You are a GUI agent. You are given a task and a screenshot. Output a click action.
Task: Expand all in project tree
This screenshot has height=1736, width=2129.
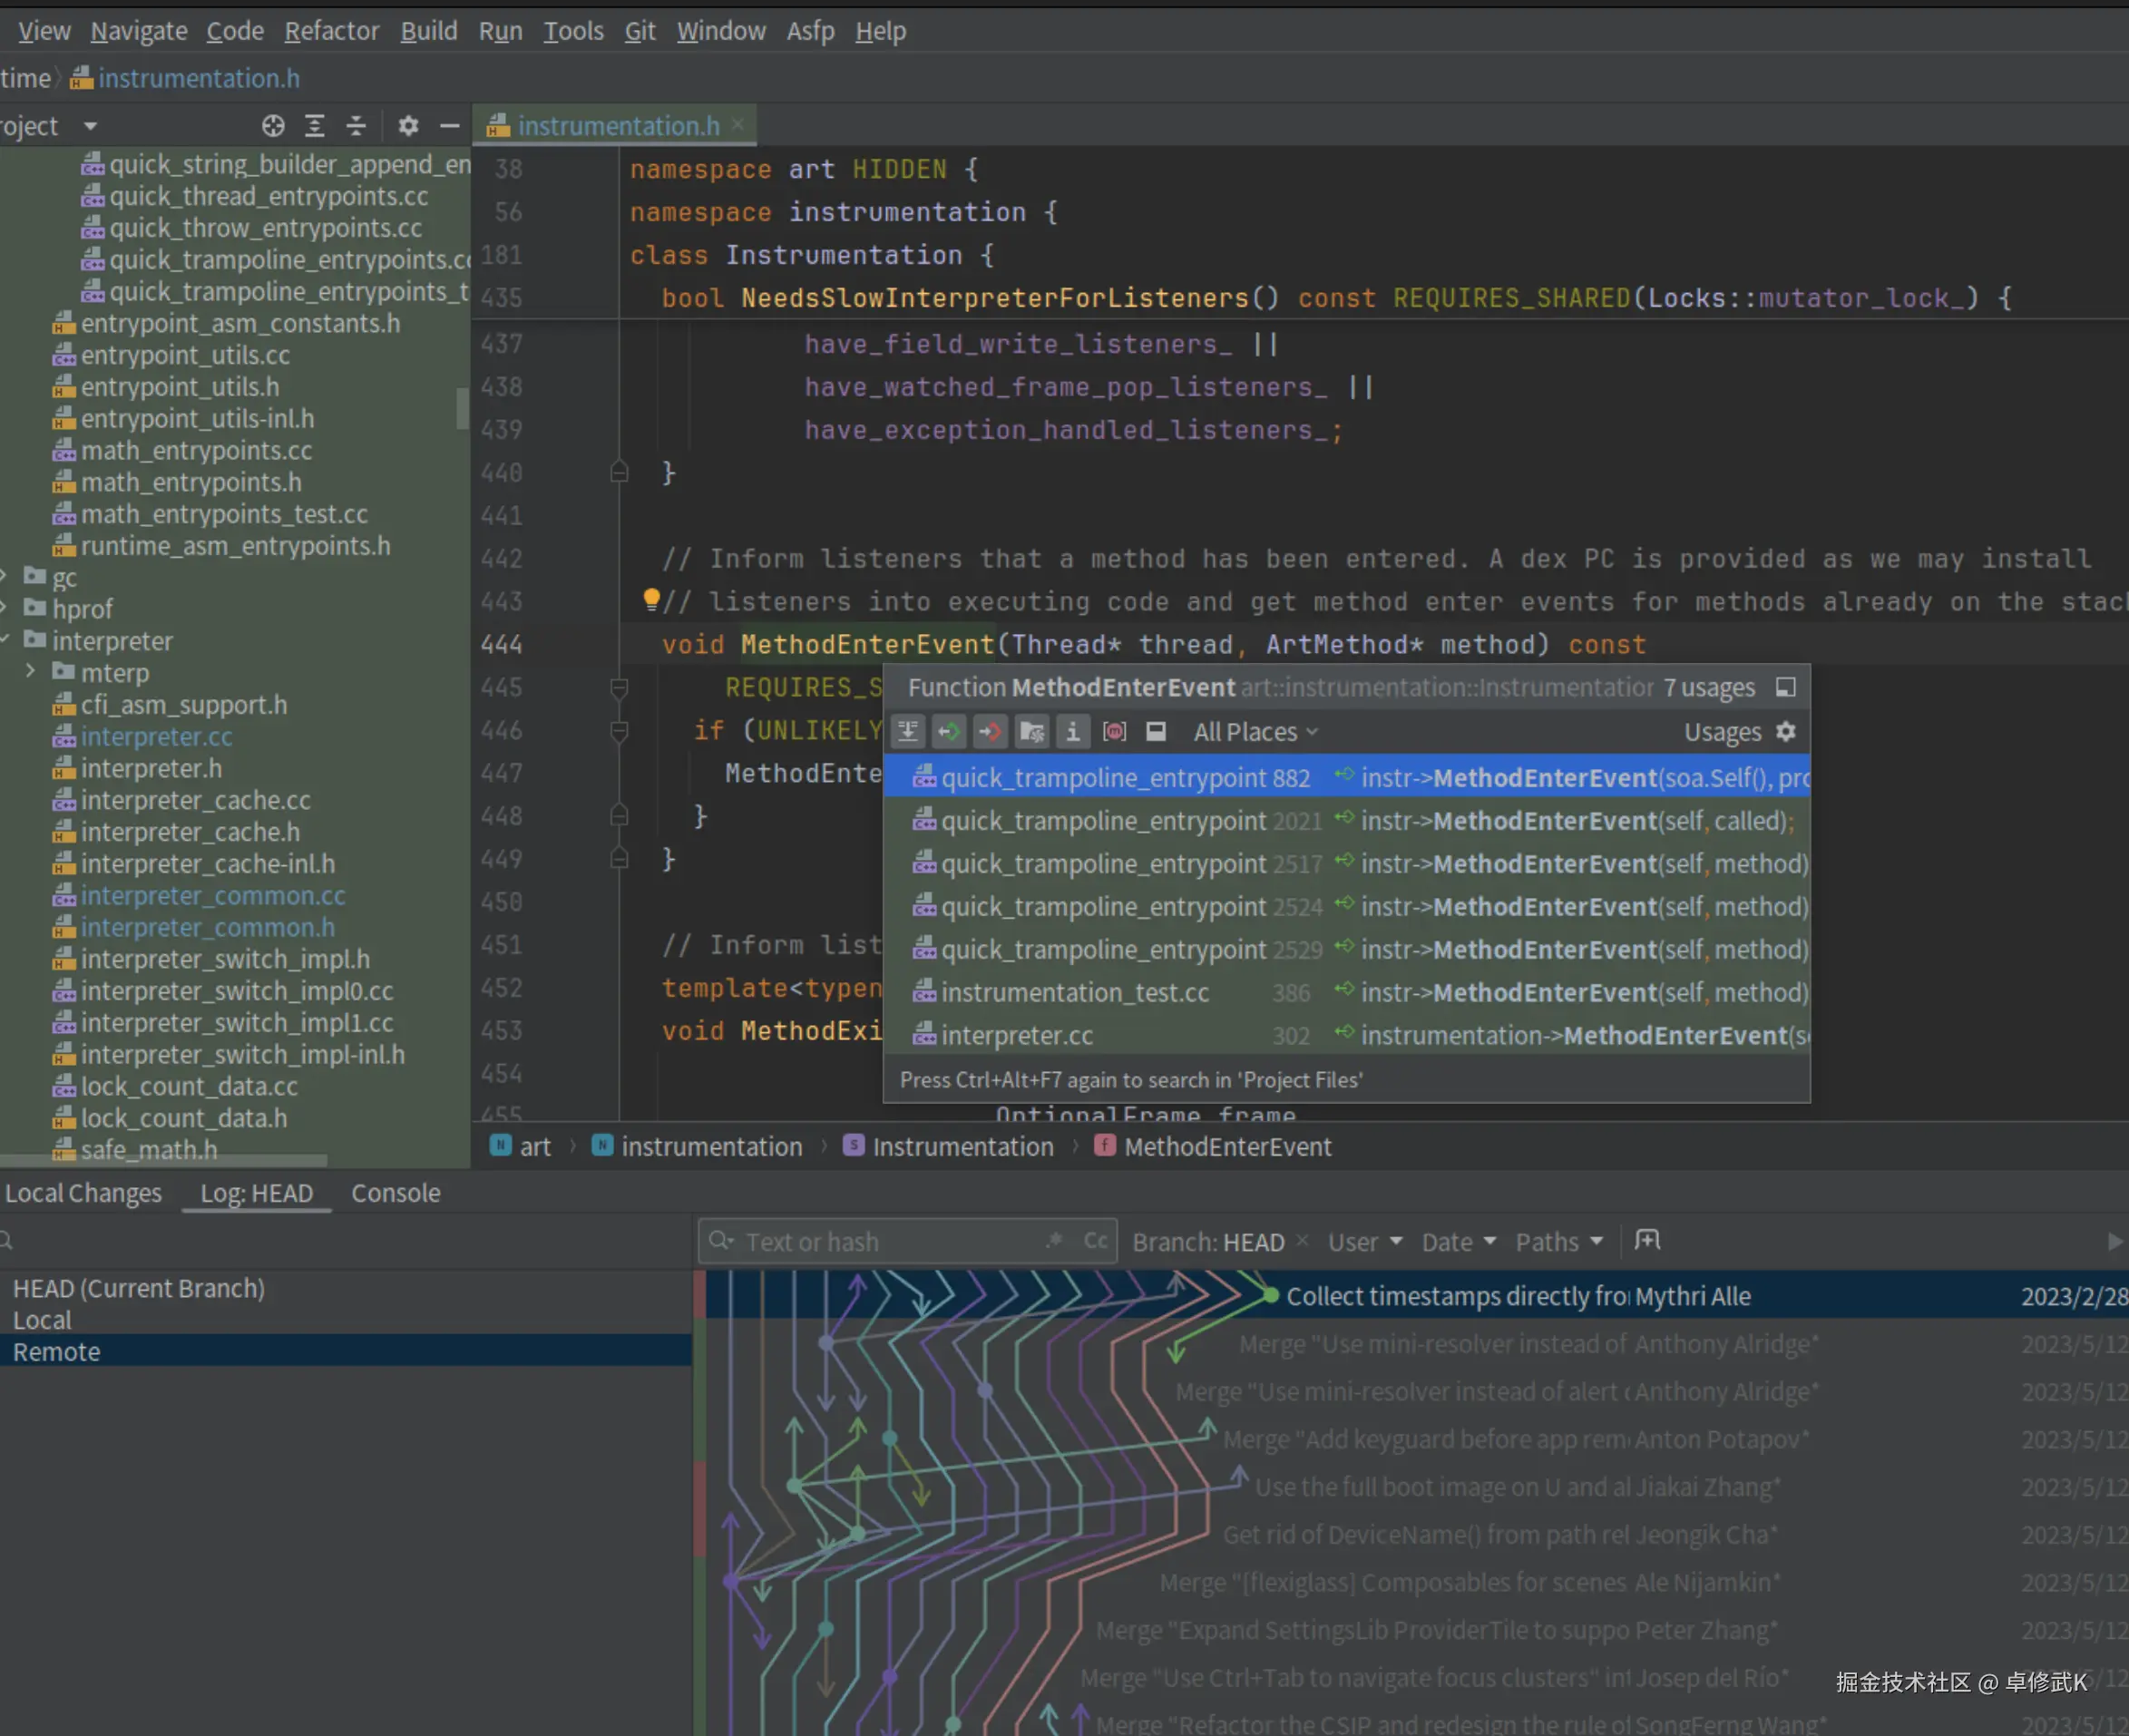pos(315,126)
